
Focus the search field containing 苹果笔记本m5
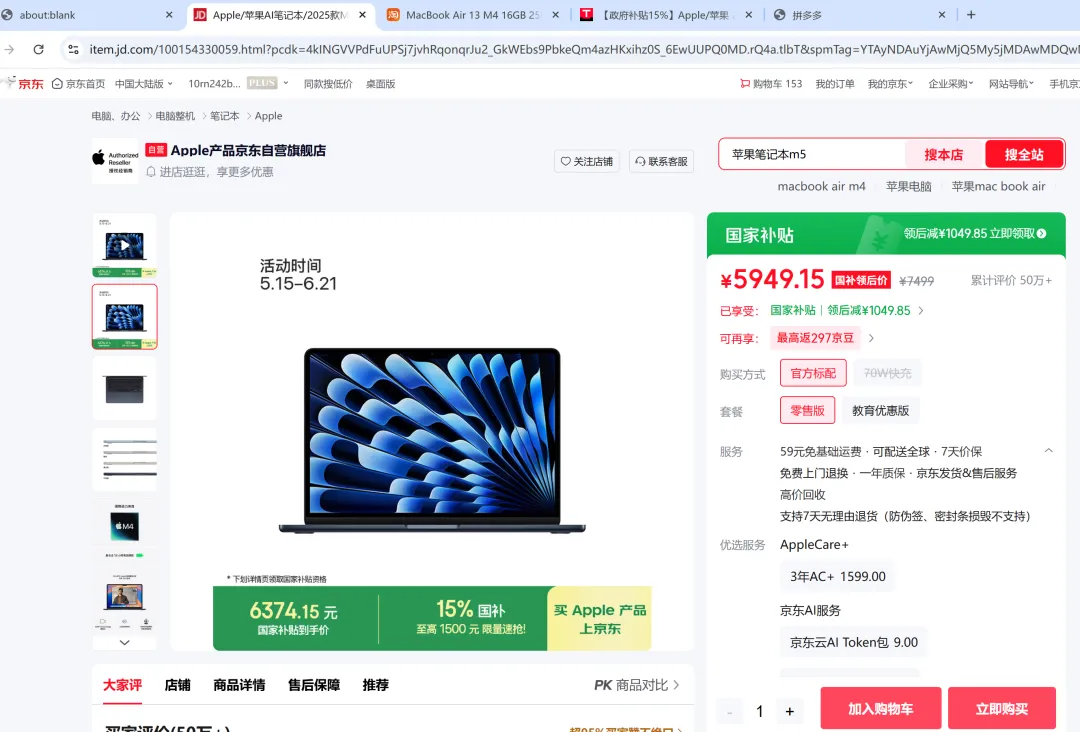click(x=813, y=154)
